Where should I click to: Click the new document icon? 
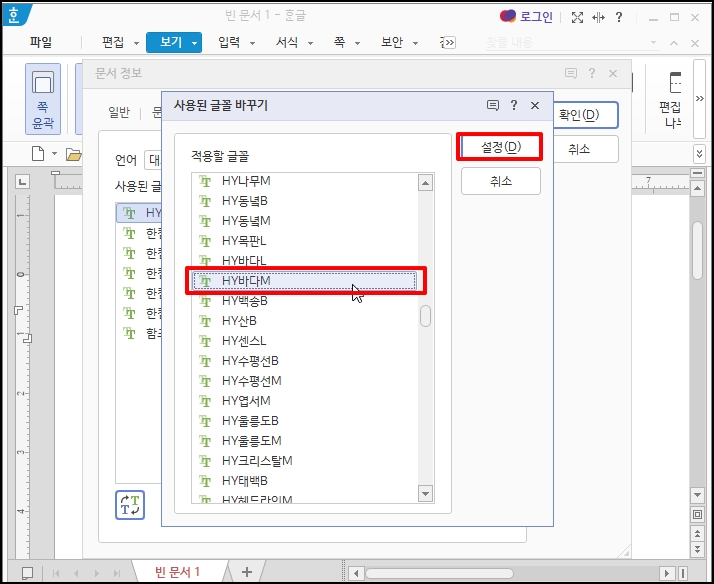point(38,154)
